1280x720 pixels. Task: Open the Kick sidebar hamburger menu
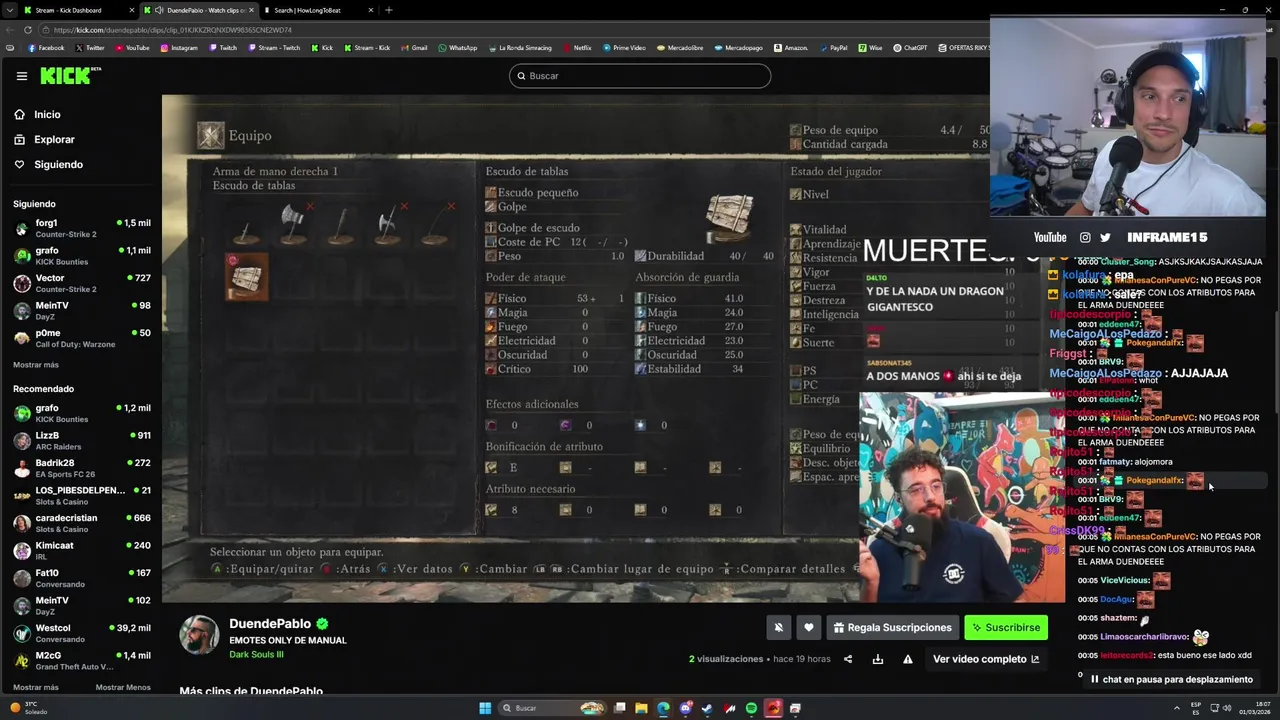[x=22, y=76]
